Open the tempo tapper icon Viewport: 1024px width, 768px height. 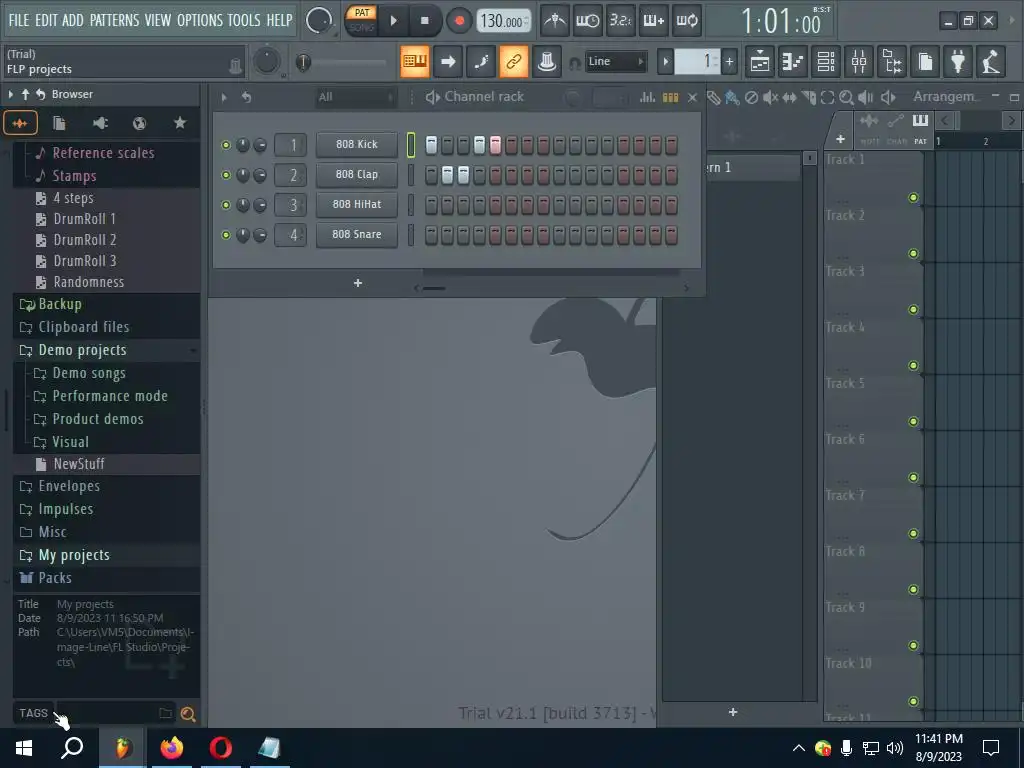pyautogui.click(x=991, y=61)
